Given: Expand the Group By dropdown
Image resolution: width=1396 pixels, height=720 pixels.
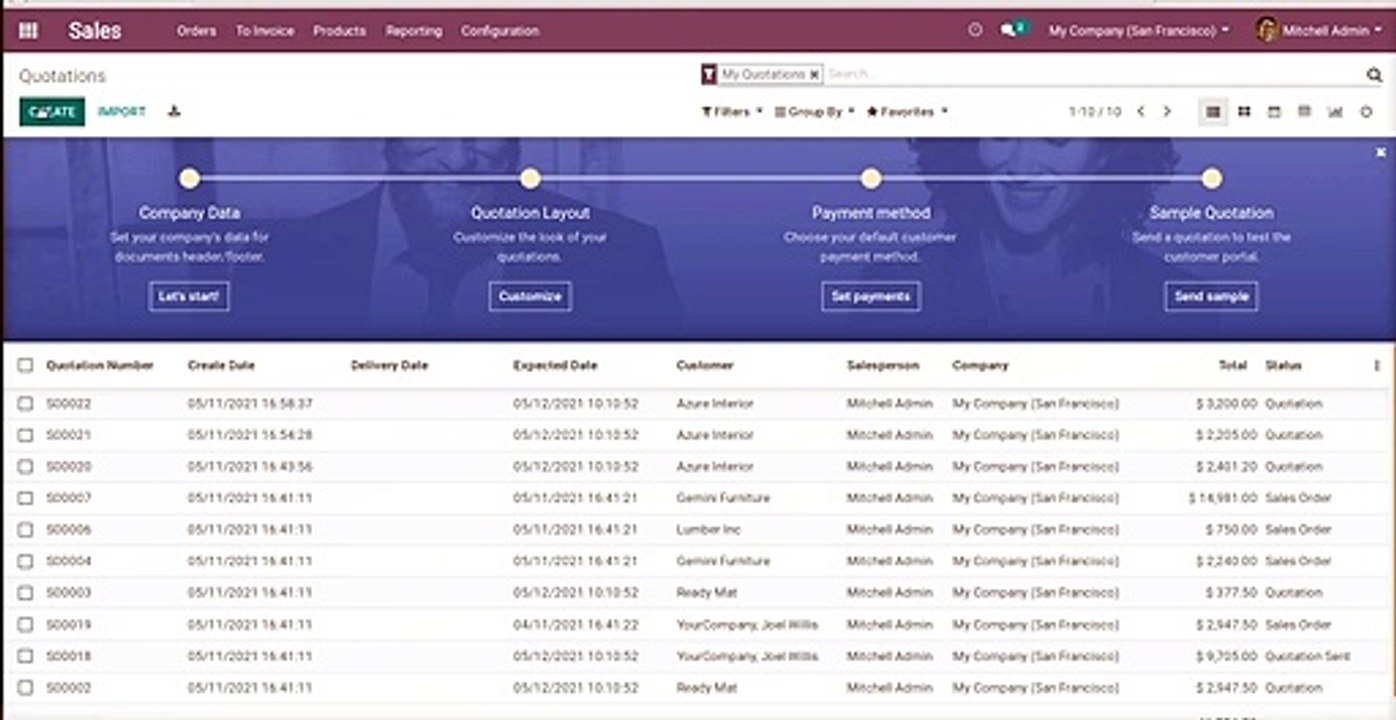Looking at the screenshot, I should (x=815, y=112).
